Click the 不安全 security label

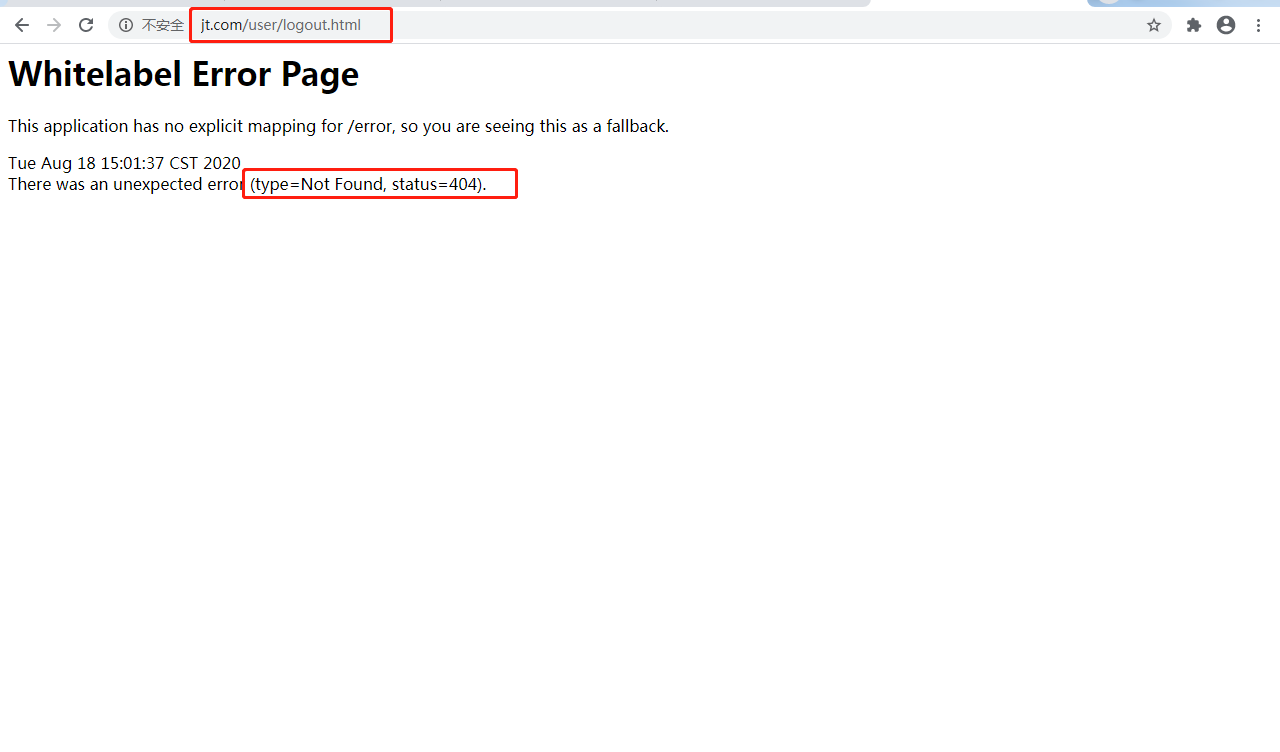(x=163, y=25)
